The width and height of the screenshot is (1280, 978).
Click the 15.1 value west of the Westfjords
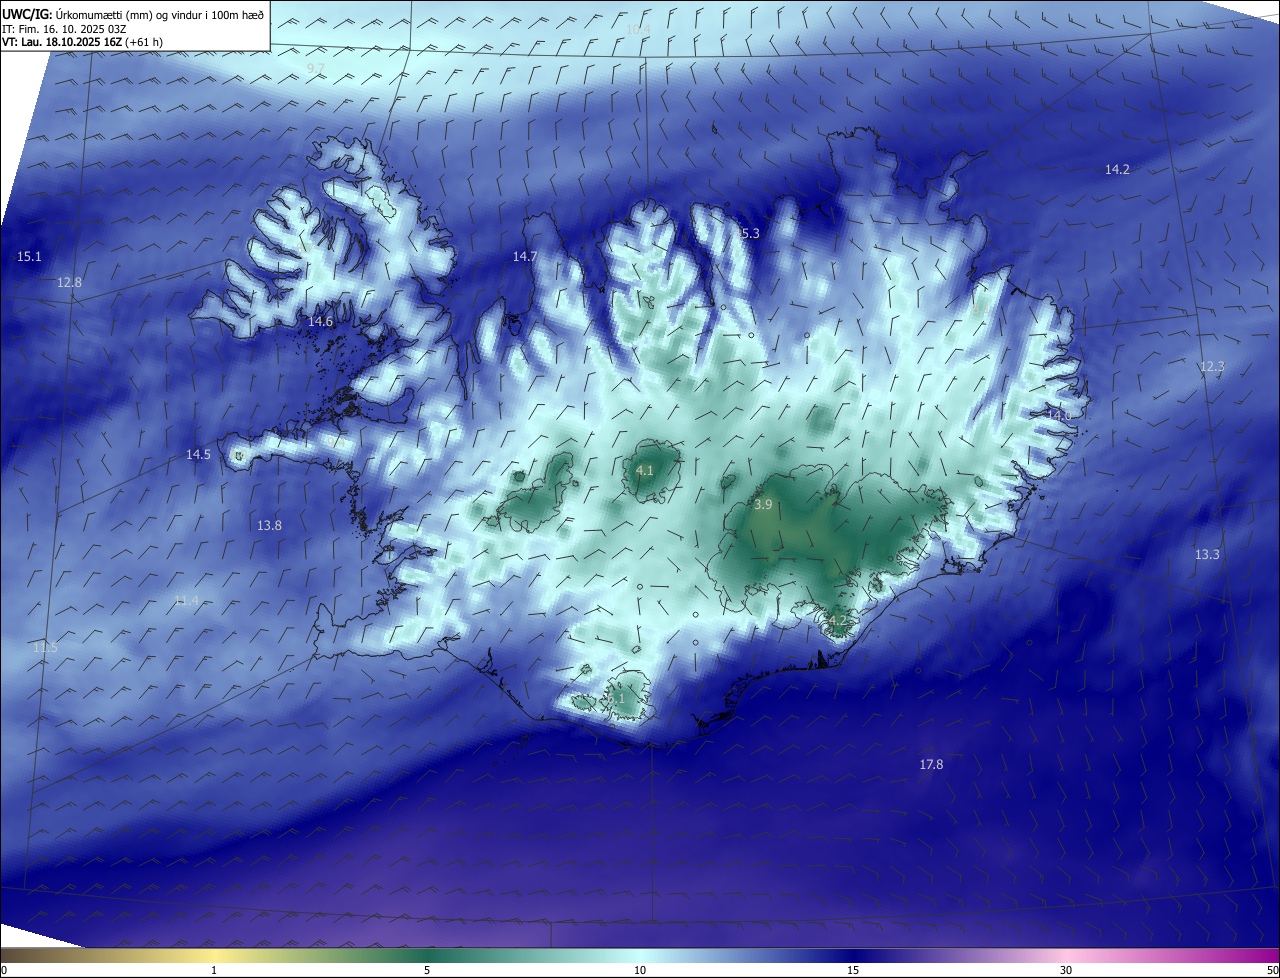coord(29,257)
